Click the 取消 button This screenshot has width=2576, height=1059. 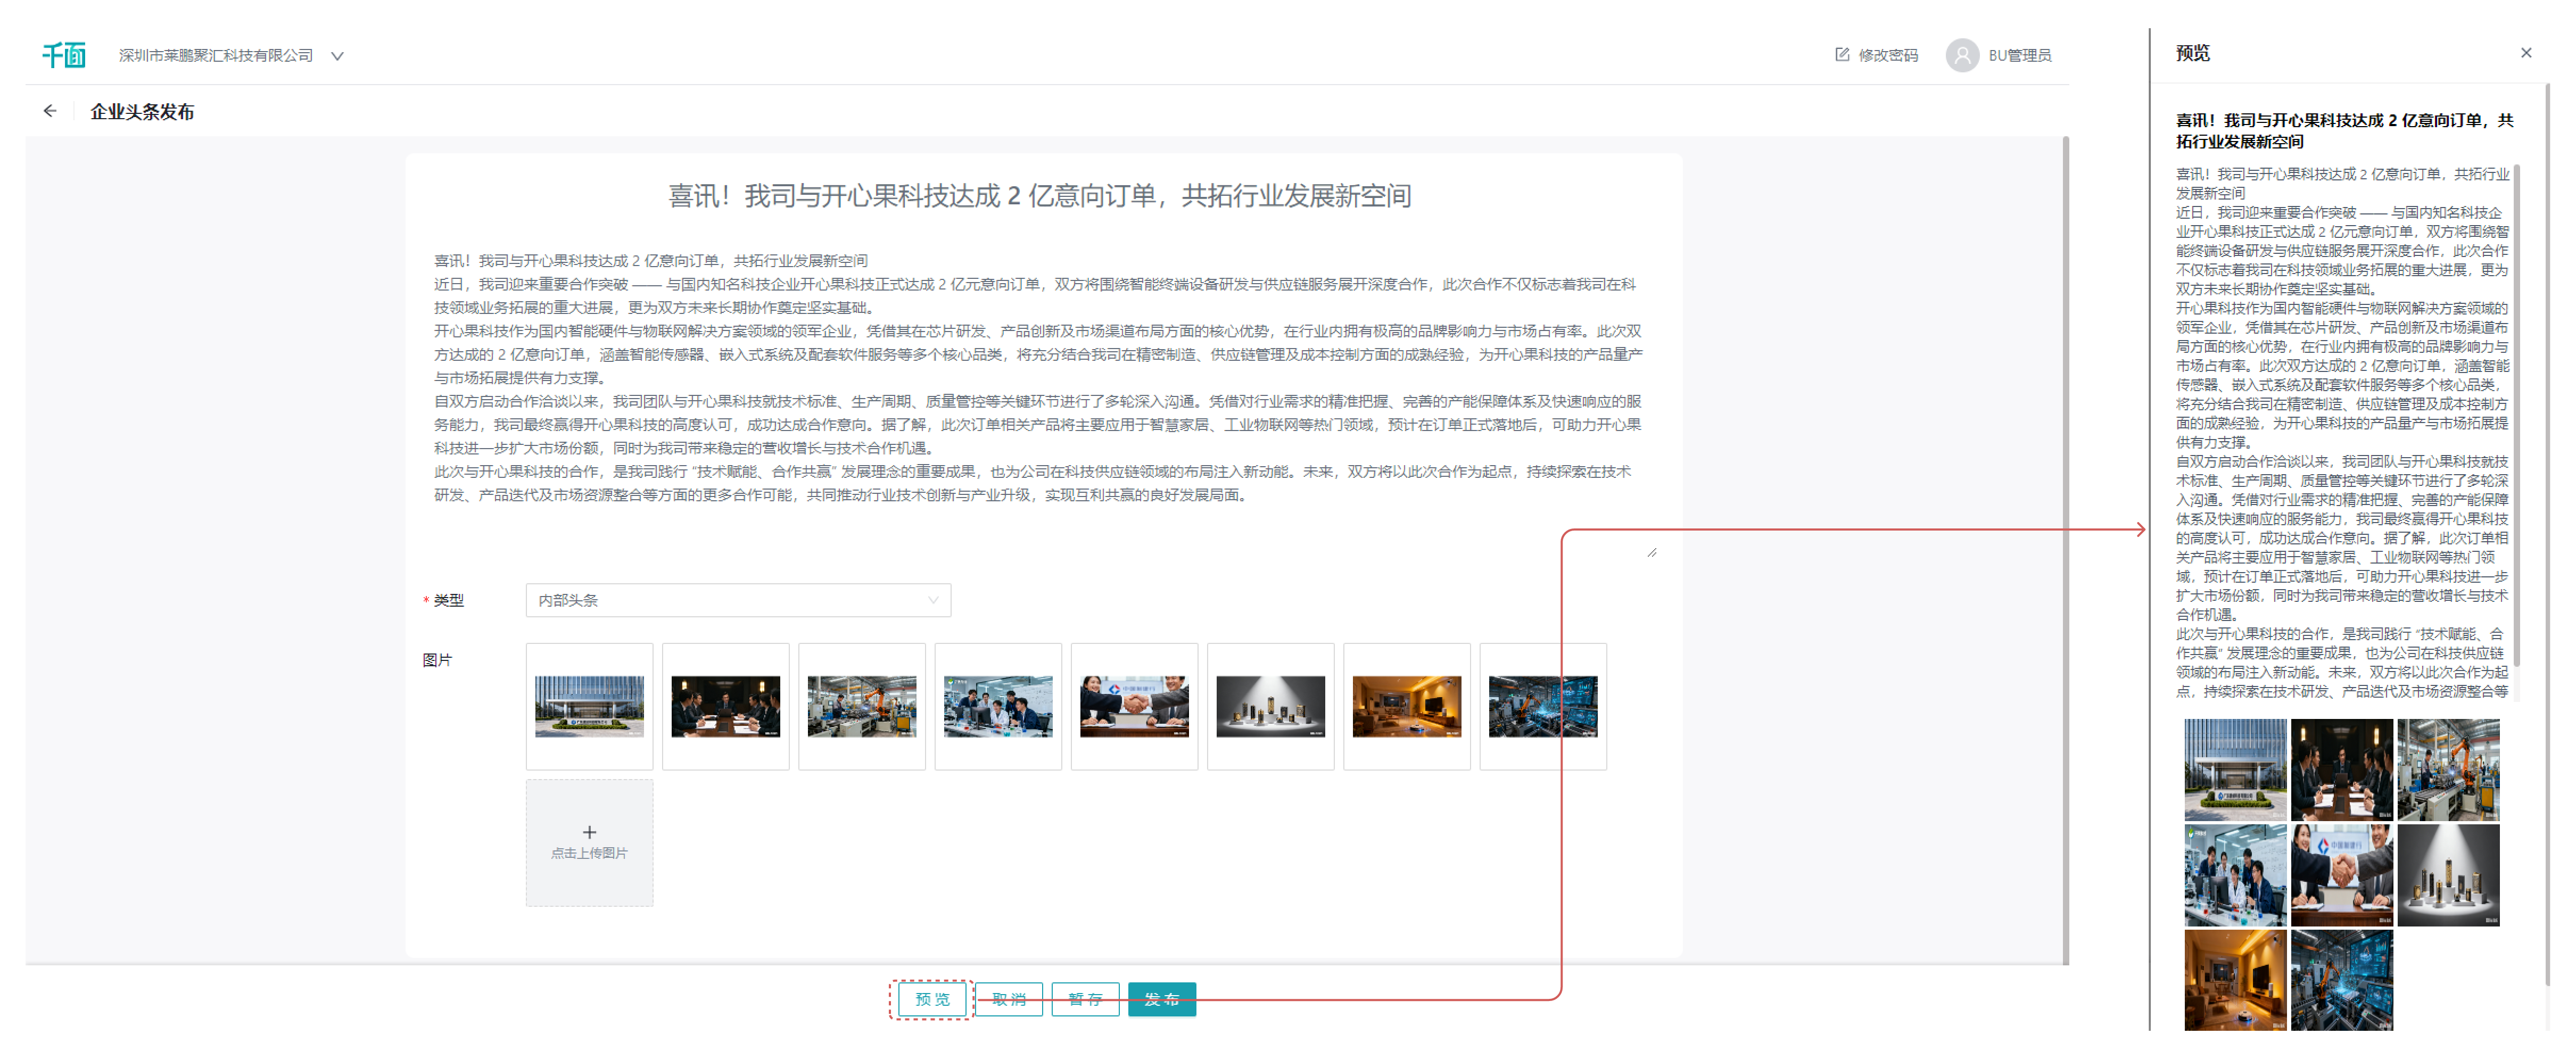[1009, 999]
